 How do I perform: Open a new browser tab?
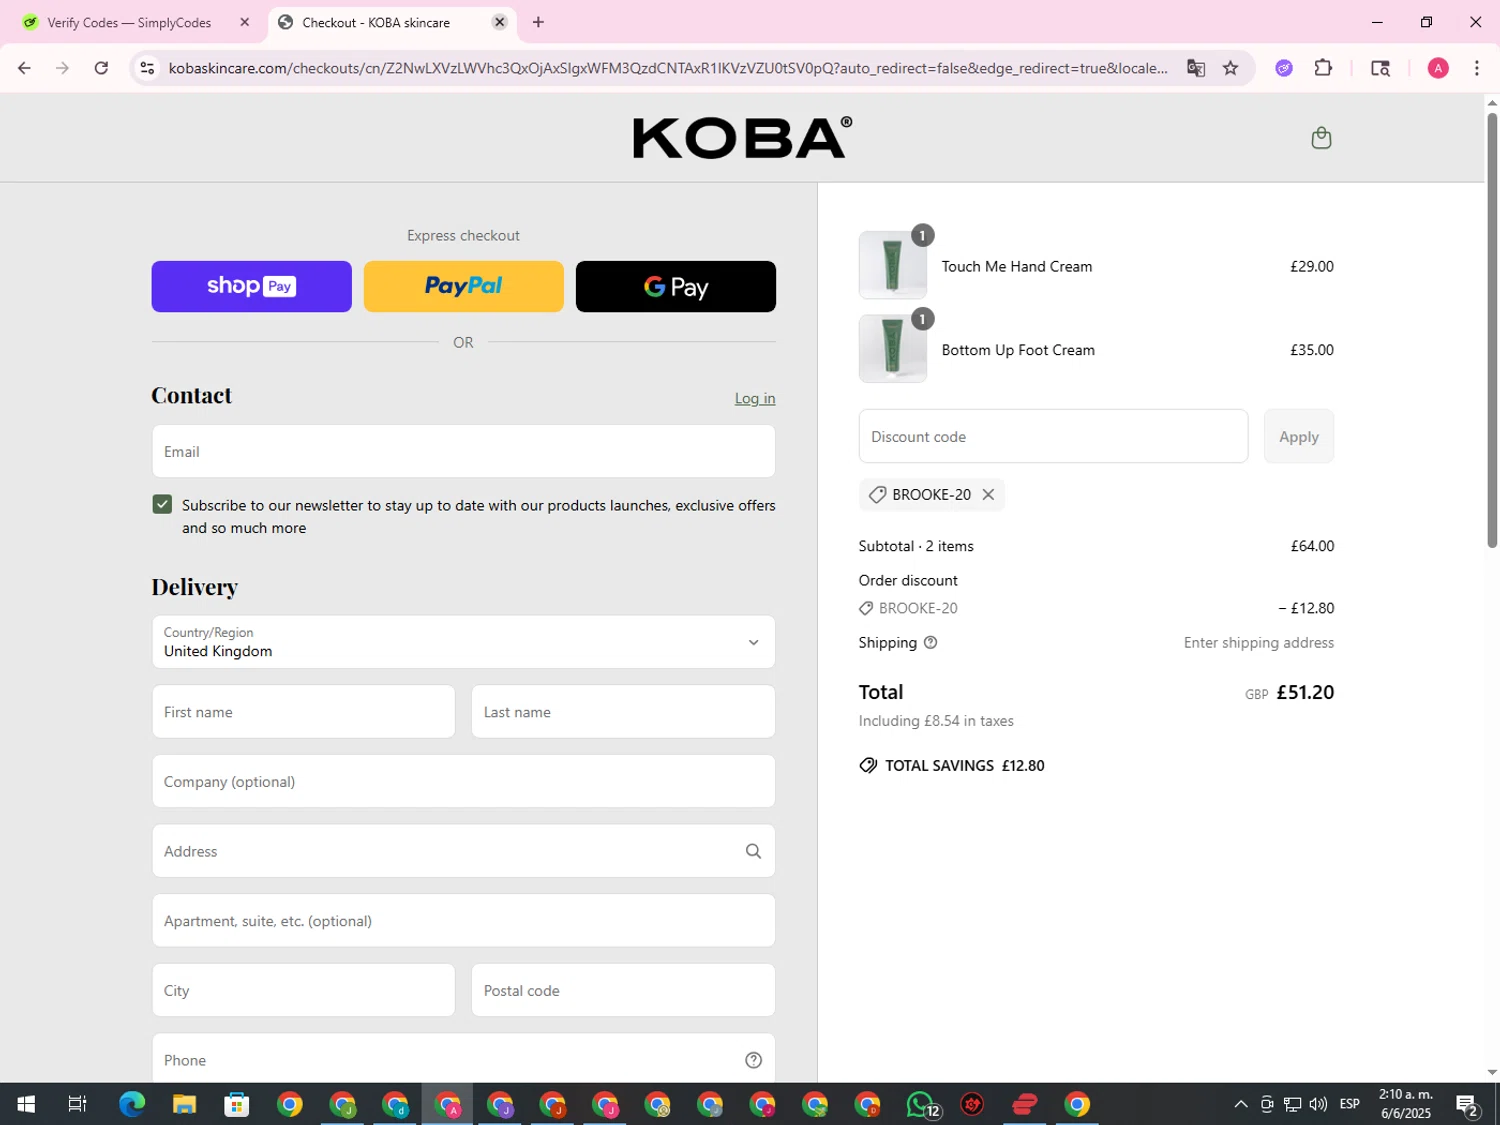[x=538, y=22]
